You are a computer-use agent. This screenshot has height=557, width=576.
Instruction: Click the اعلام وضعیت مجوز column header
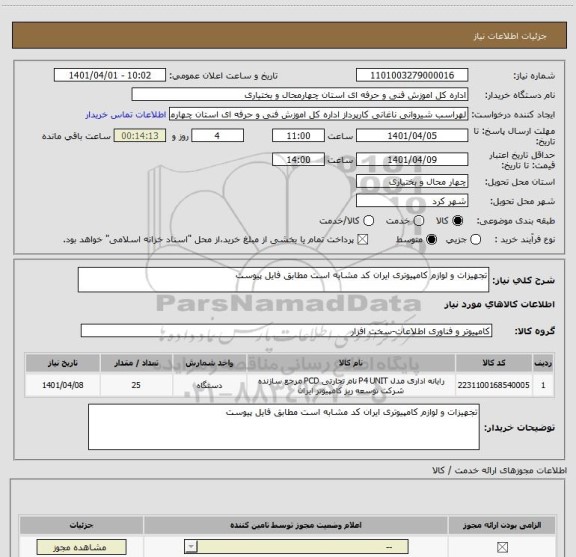[x=296, y=525]
